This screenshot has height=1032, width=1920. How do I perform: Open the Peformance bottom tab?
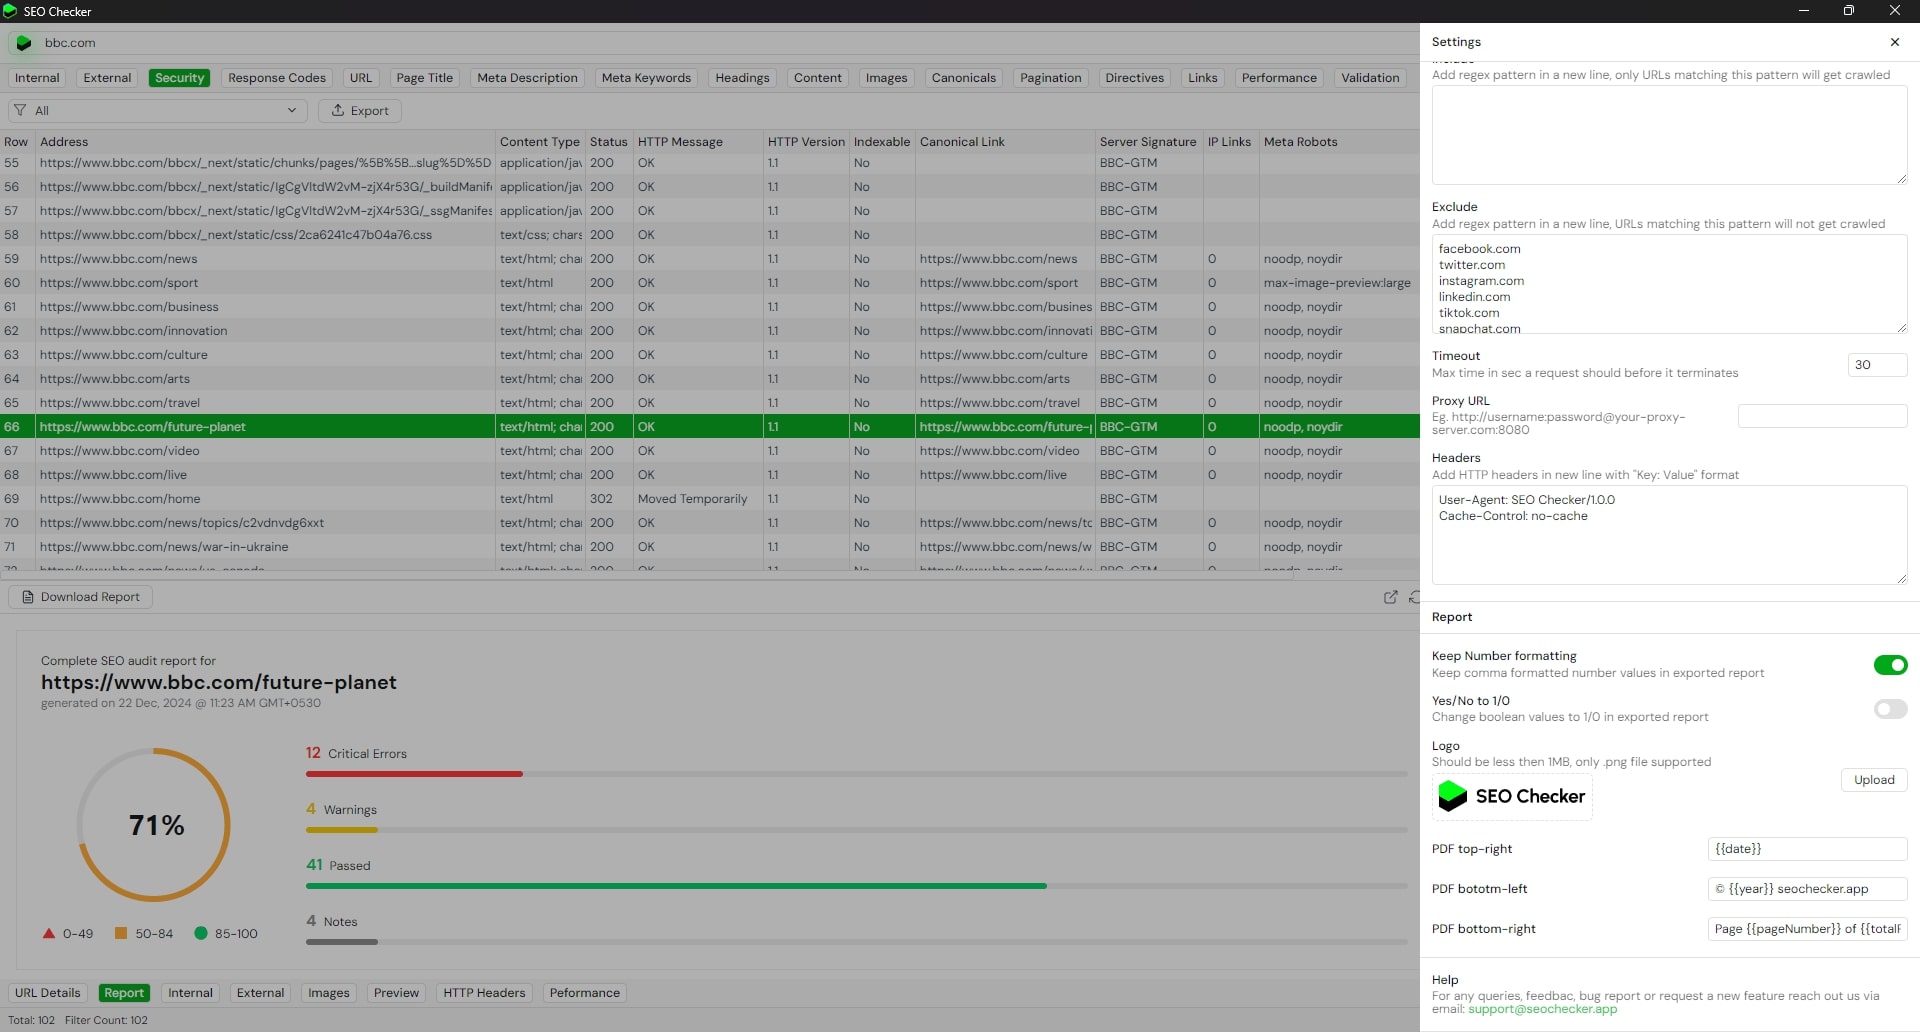point(584,993)
